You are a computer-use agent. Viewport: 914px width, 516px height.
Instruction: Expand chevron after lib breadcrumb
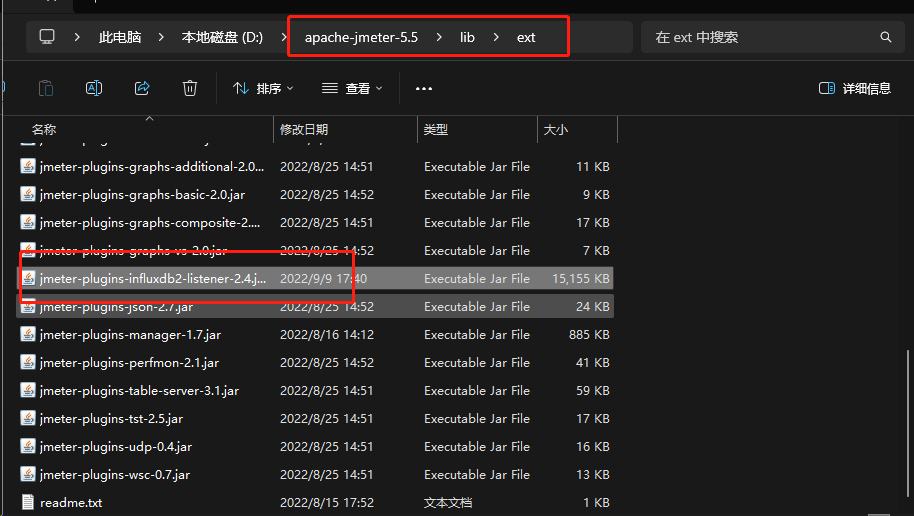coord(496,37)
